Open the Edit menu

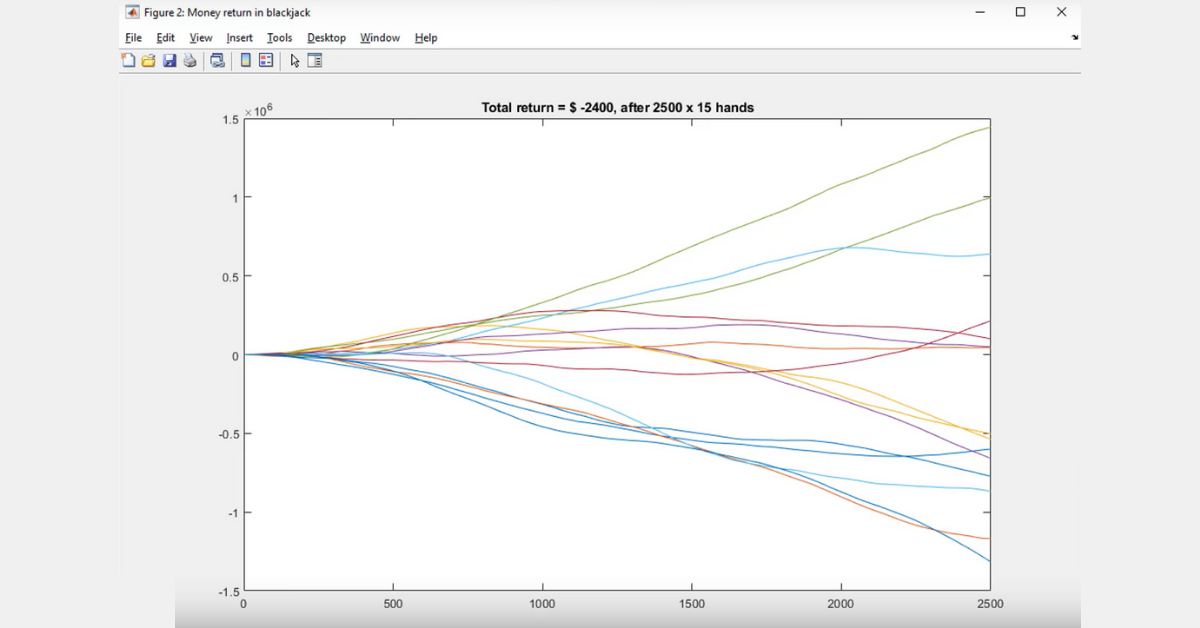165,38
